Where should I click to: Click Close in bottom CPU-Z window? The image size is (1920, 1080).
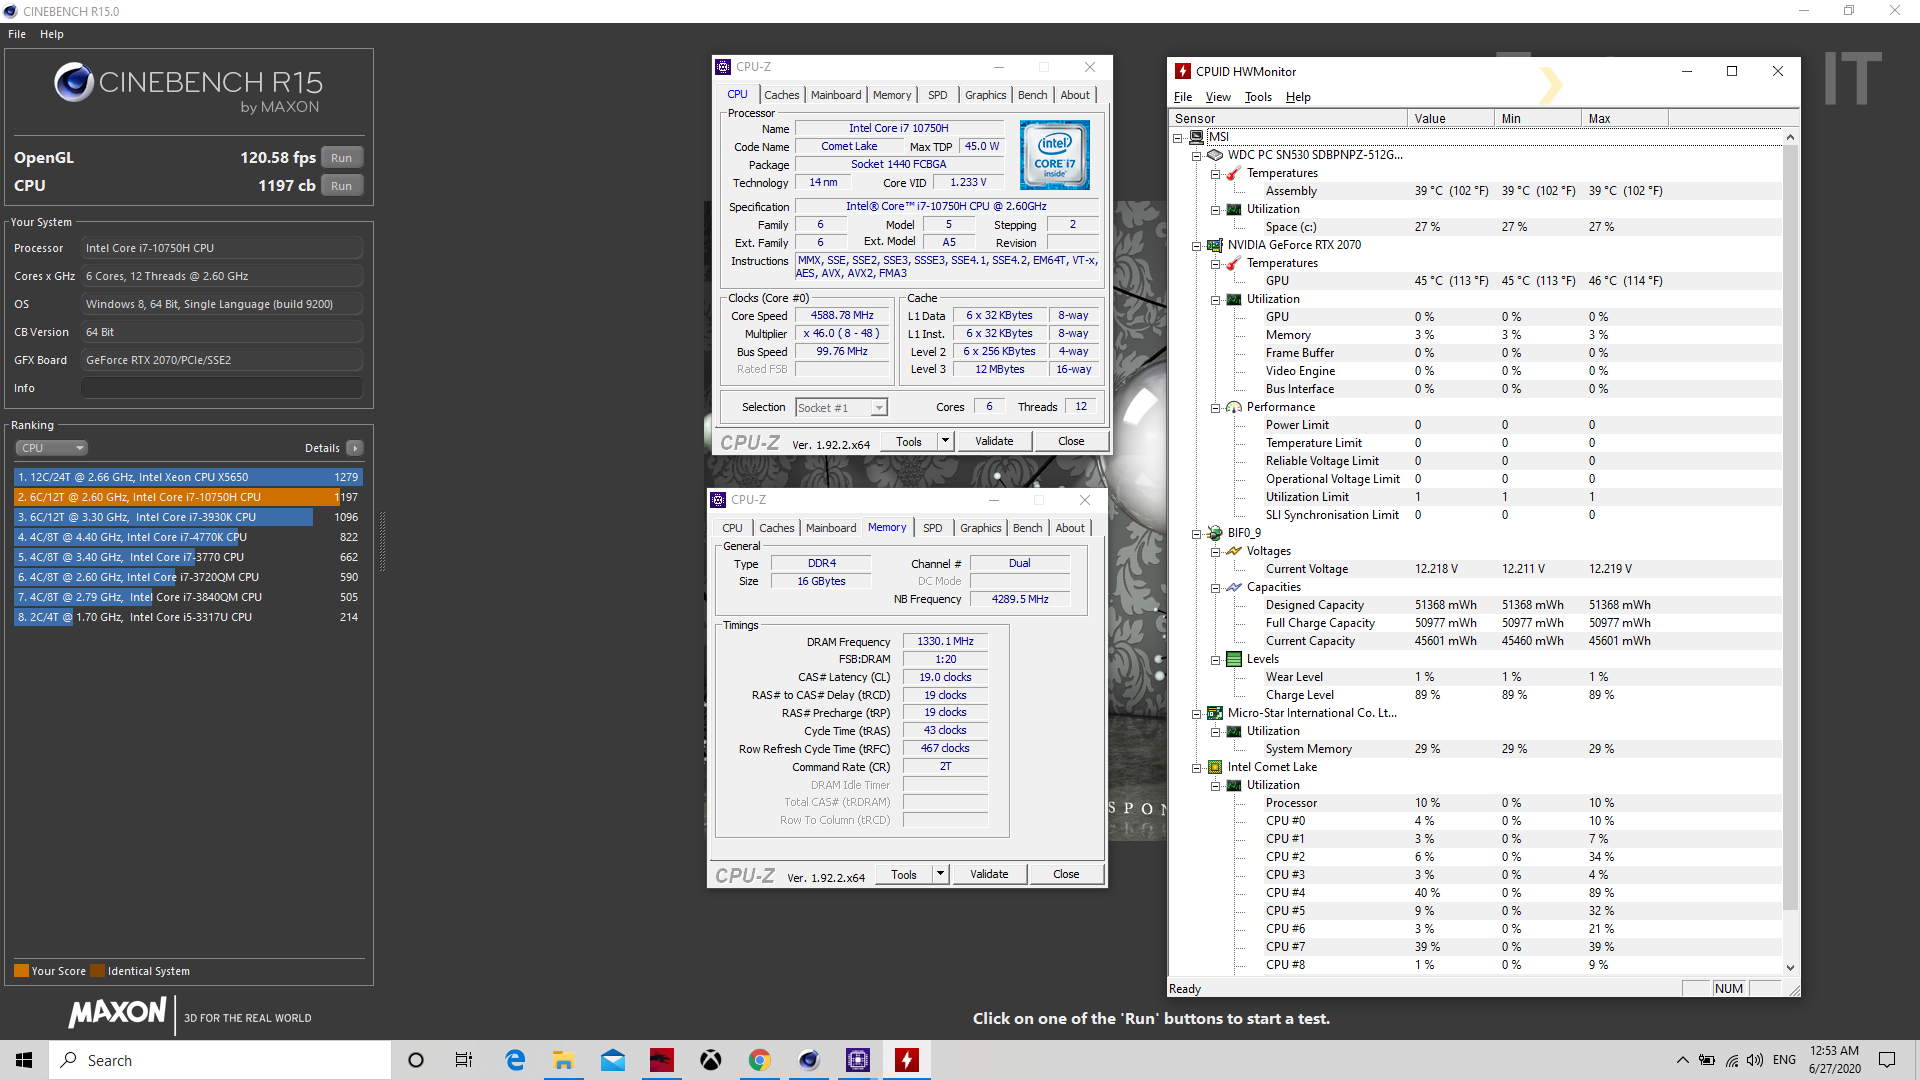(1066, 874)
